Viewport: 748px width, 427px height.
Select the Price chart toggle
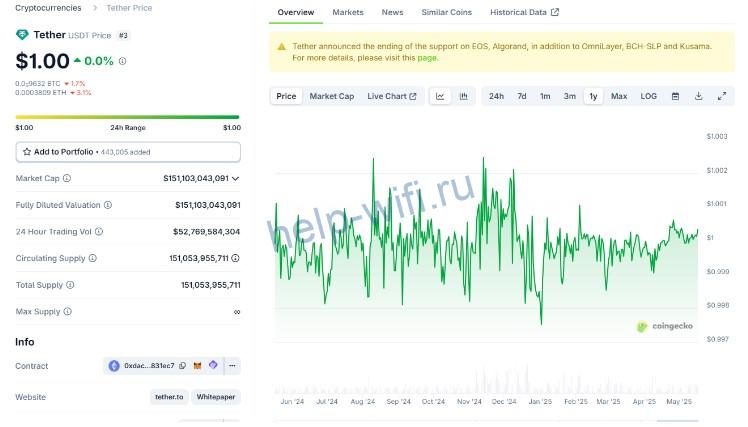tap(286, 96)
